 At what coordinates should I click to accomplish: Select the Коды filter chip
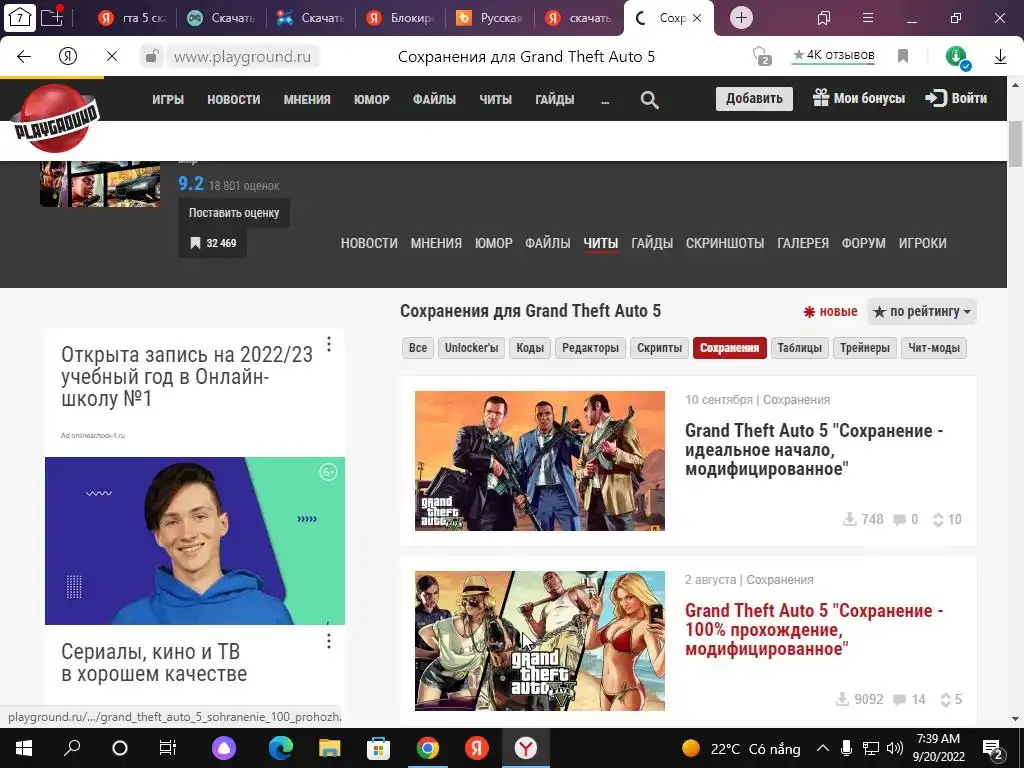click(x=530, y=348)
